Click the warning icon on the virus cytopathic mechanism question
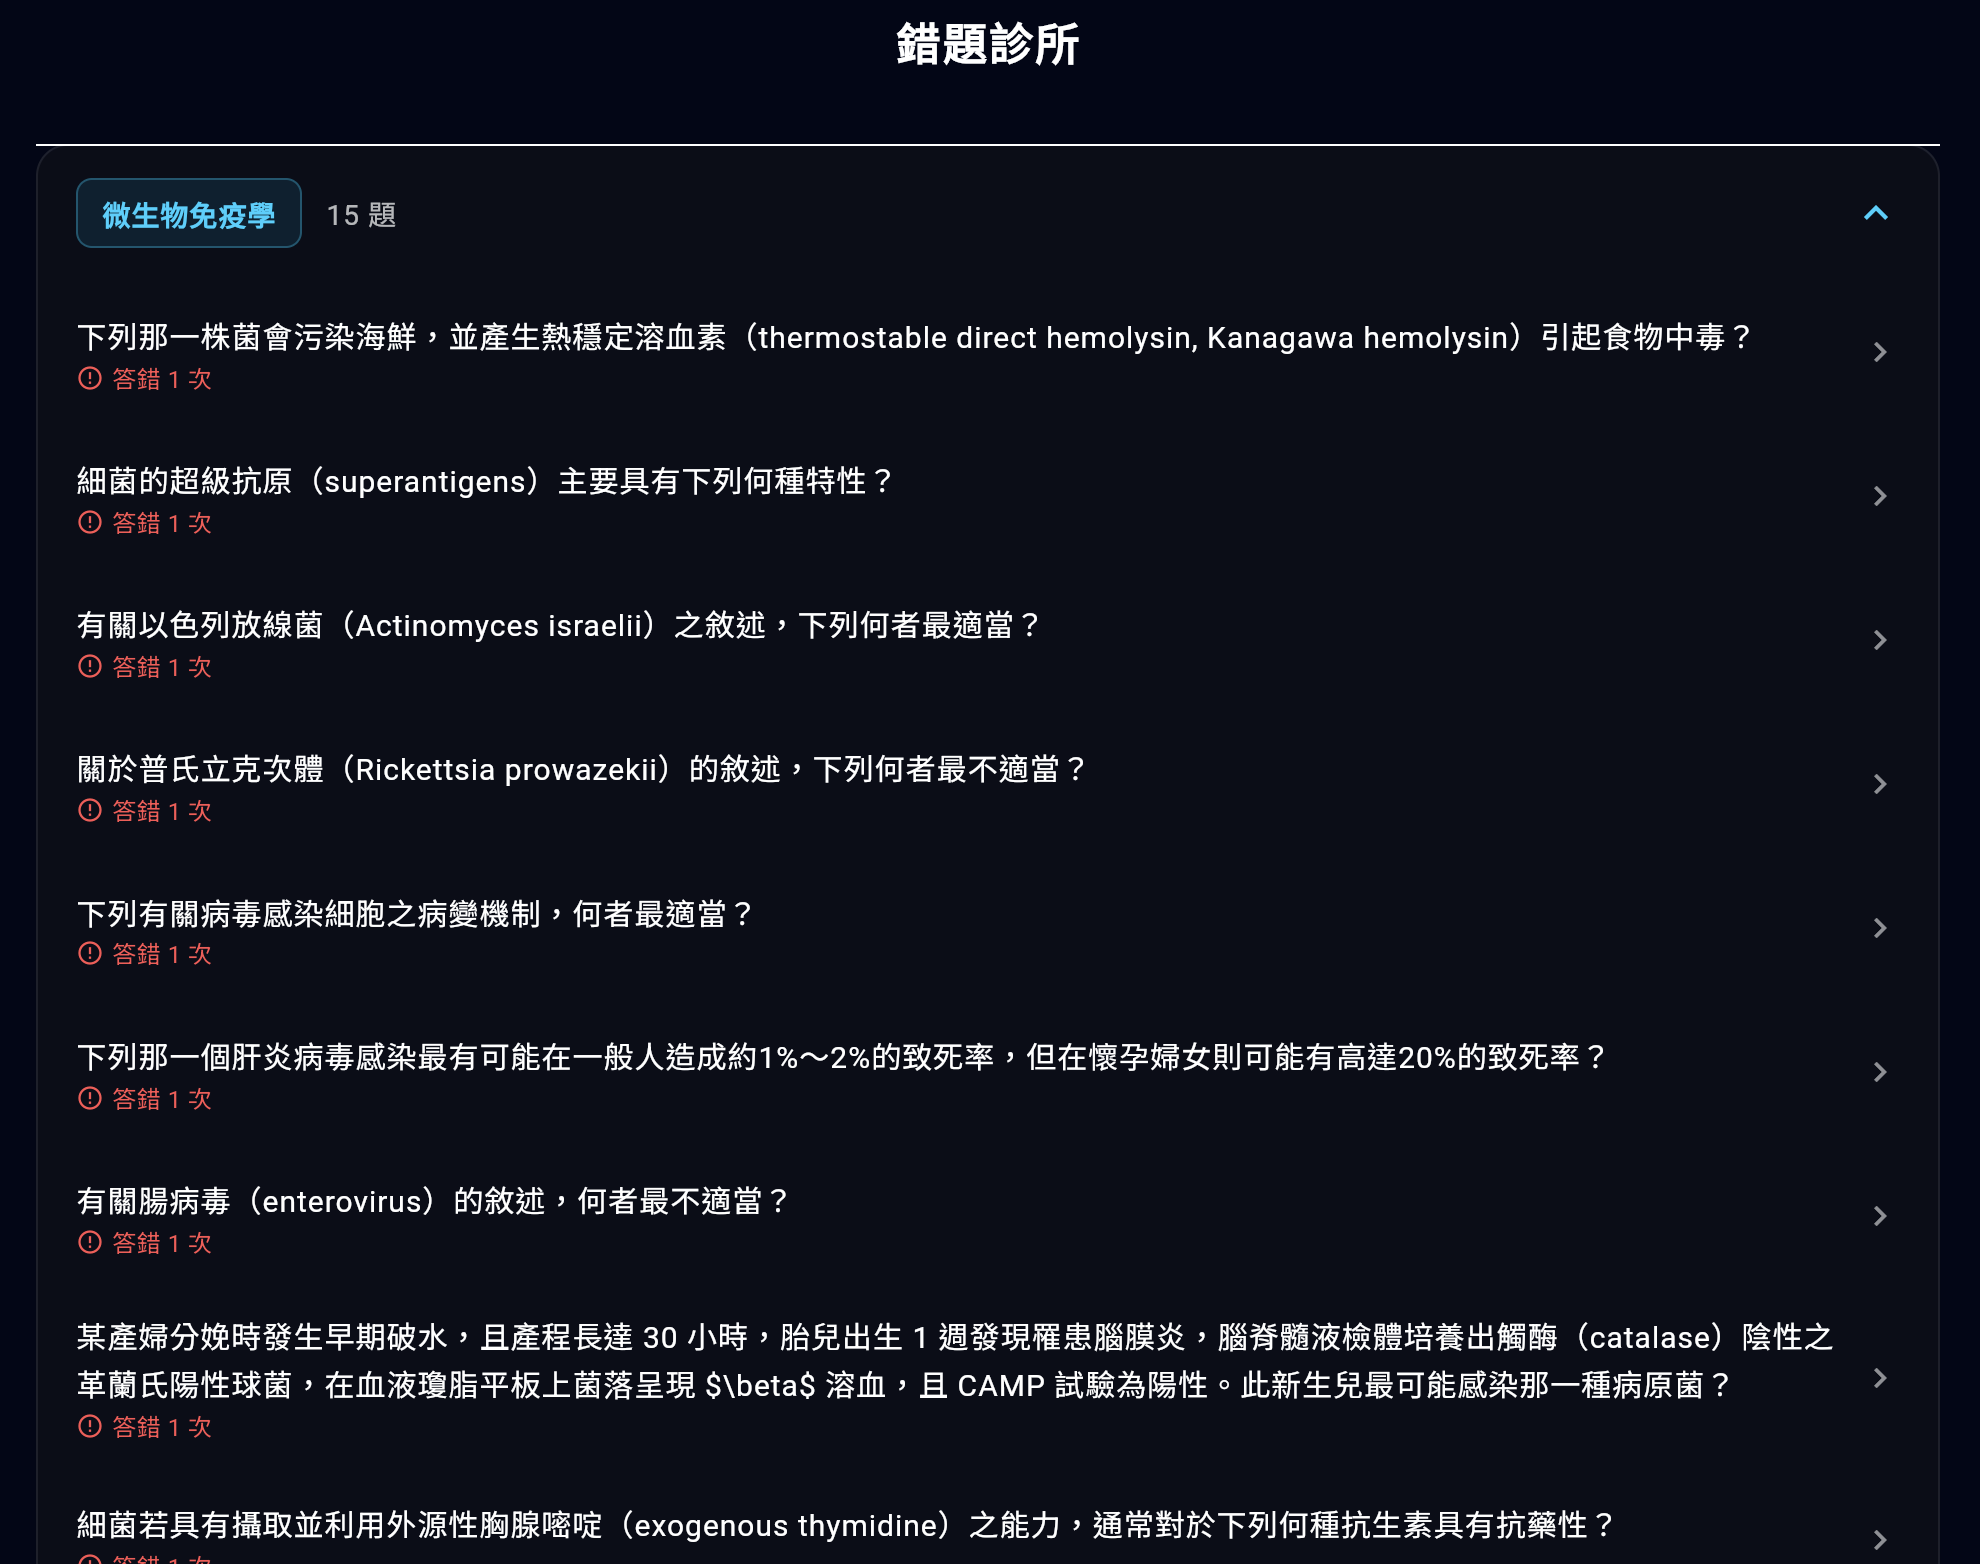1980x1564 pixels. 90,955
